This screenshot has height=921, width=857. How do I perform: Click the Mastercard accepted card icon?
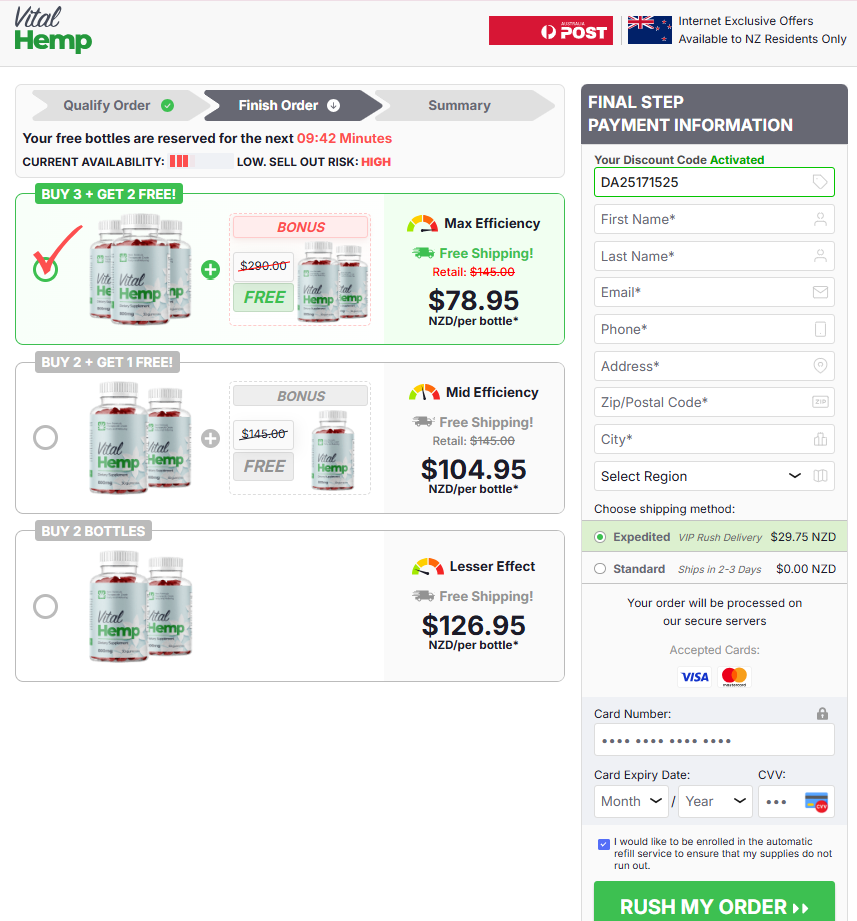tap(733, 677)
